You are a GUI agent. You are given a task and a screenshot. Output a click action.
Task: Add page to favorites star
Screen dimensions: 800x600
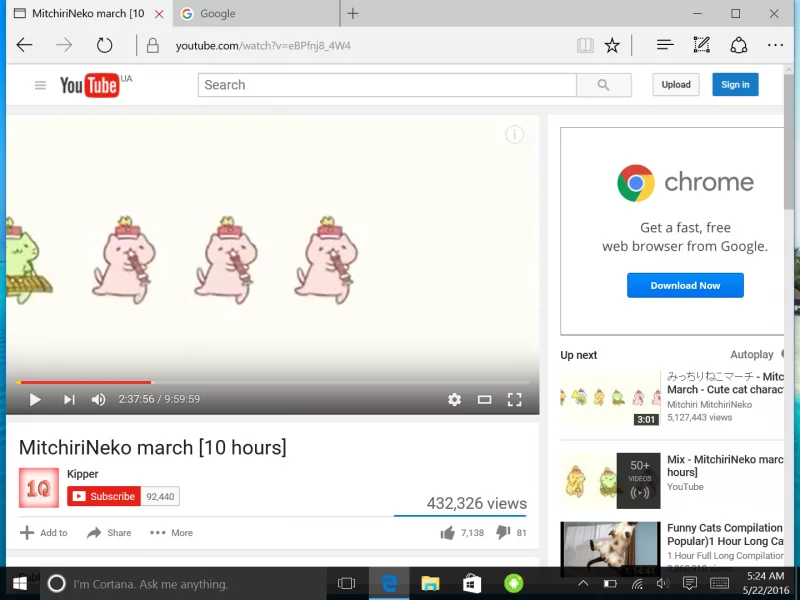click(x=612, y=45)
